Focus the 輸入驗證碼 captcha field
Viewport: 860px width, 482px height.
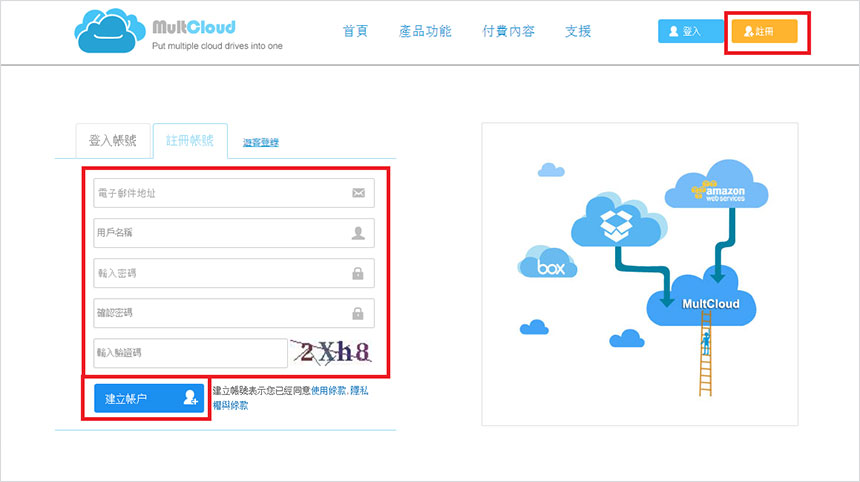pos(190,353)
